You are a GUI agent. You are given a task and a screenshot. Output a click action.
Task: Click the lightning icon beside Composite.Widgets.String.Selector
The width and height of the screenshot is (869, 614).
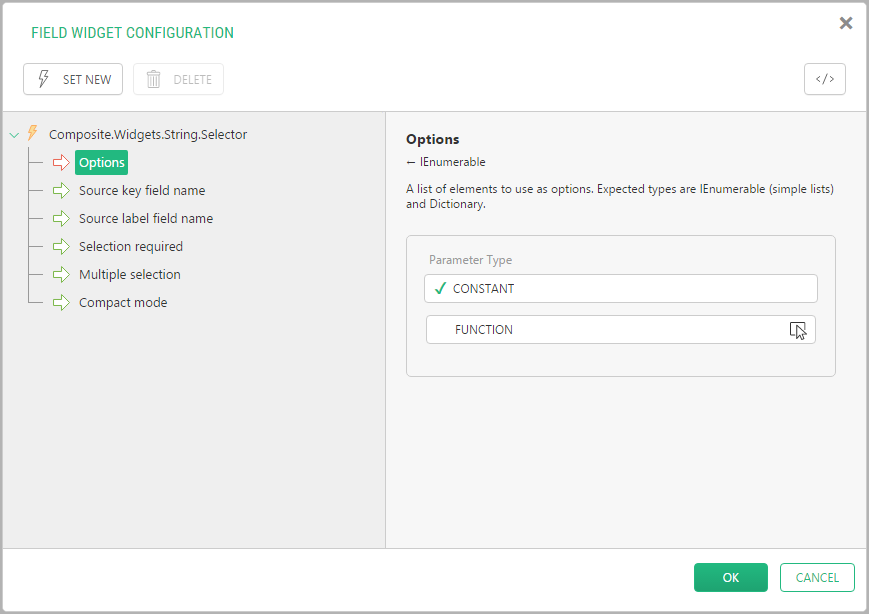[x=33, y=134]
